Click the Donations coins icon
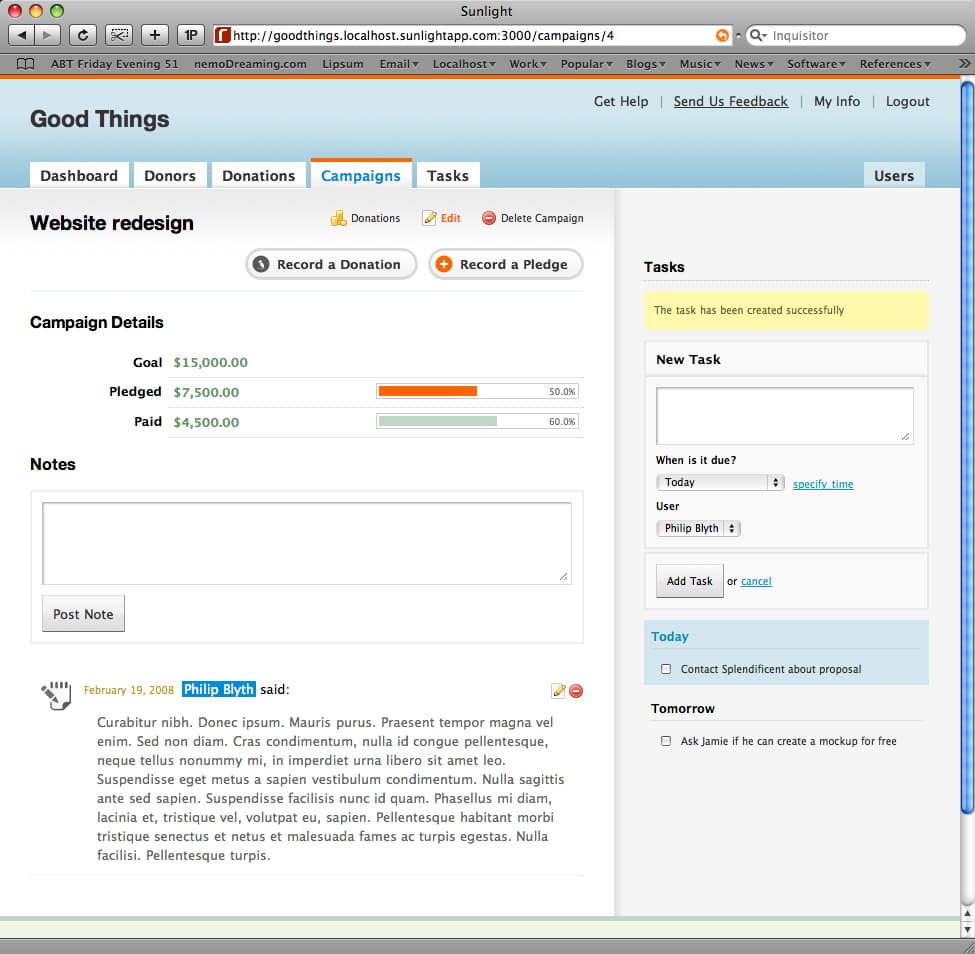Screen dimensions: 975x954 pyautogui.click(x=338, y=218)
